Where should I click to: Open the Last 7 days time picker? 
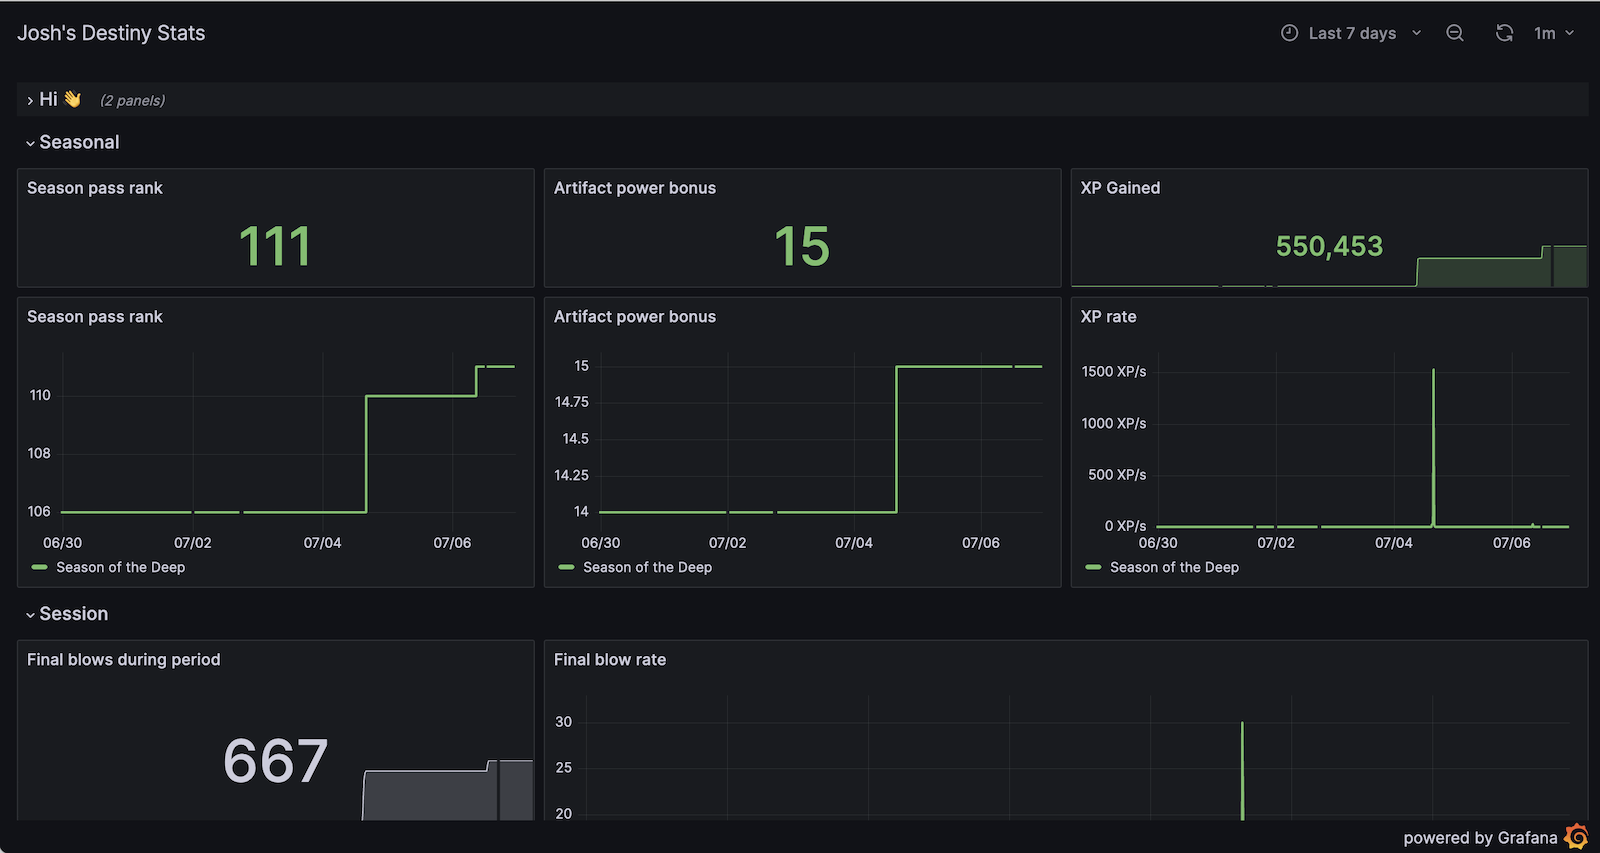[x=1351, y=33]
